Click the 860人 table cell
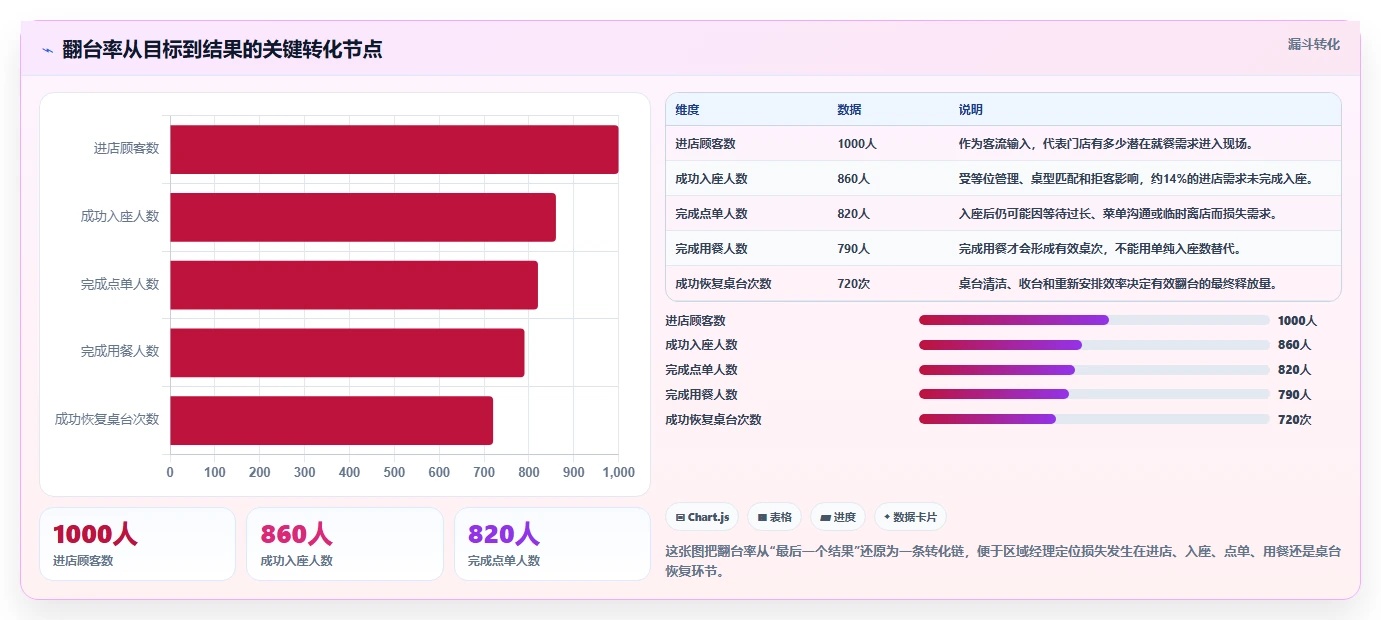This screenshot has height=620, width=1381. tap(854, 179)
